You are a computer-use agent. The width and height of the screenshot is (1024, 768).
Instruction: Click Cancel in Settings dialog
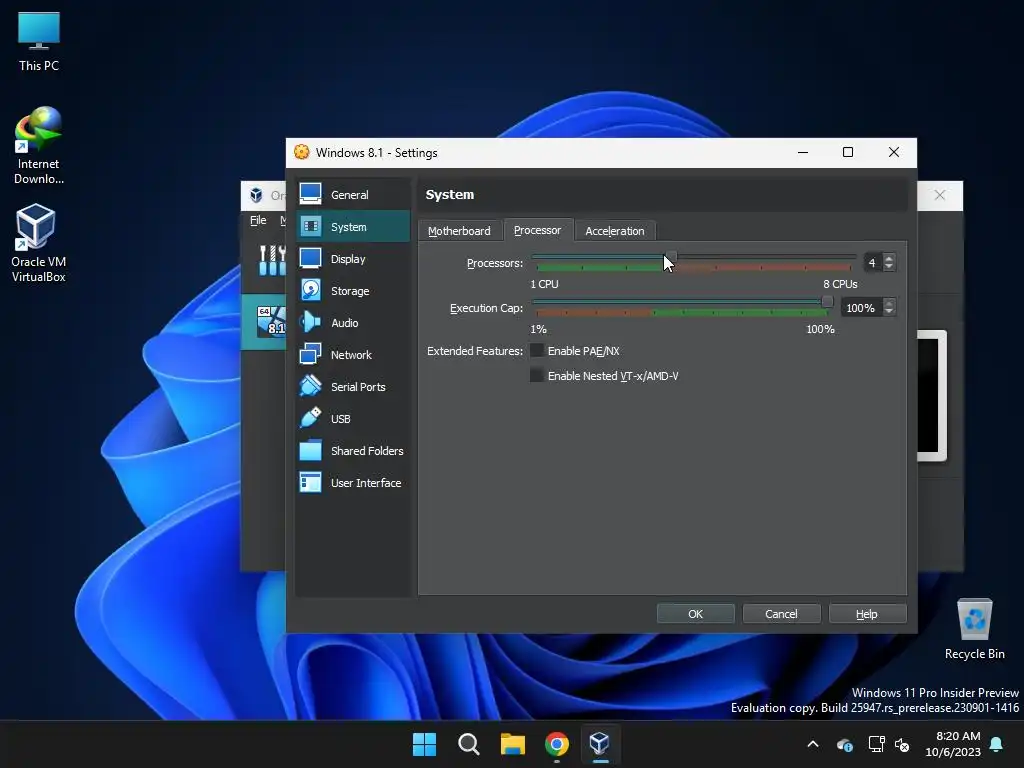(781, 614)
